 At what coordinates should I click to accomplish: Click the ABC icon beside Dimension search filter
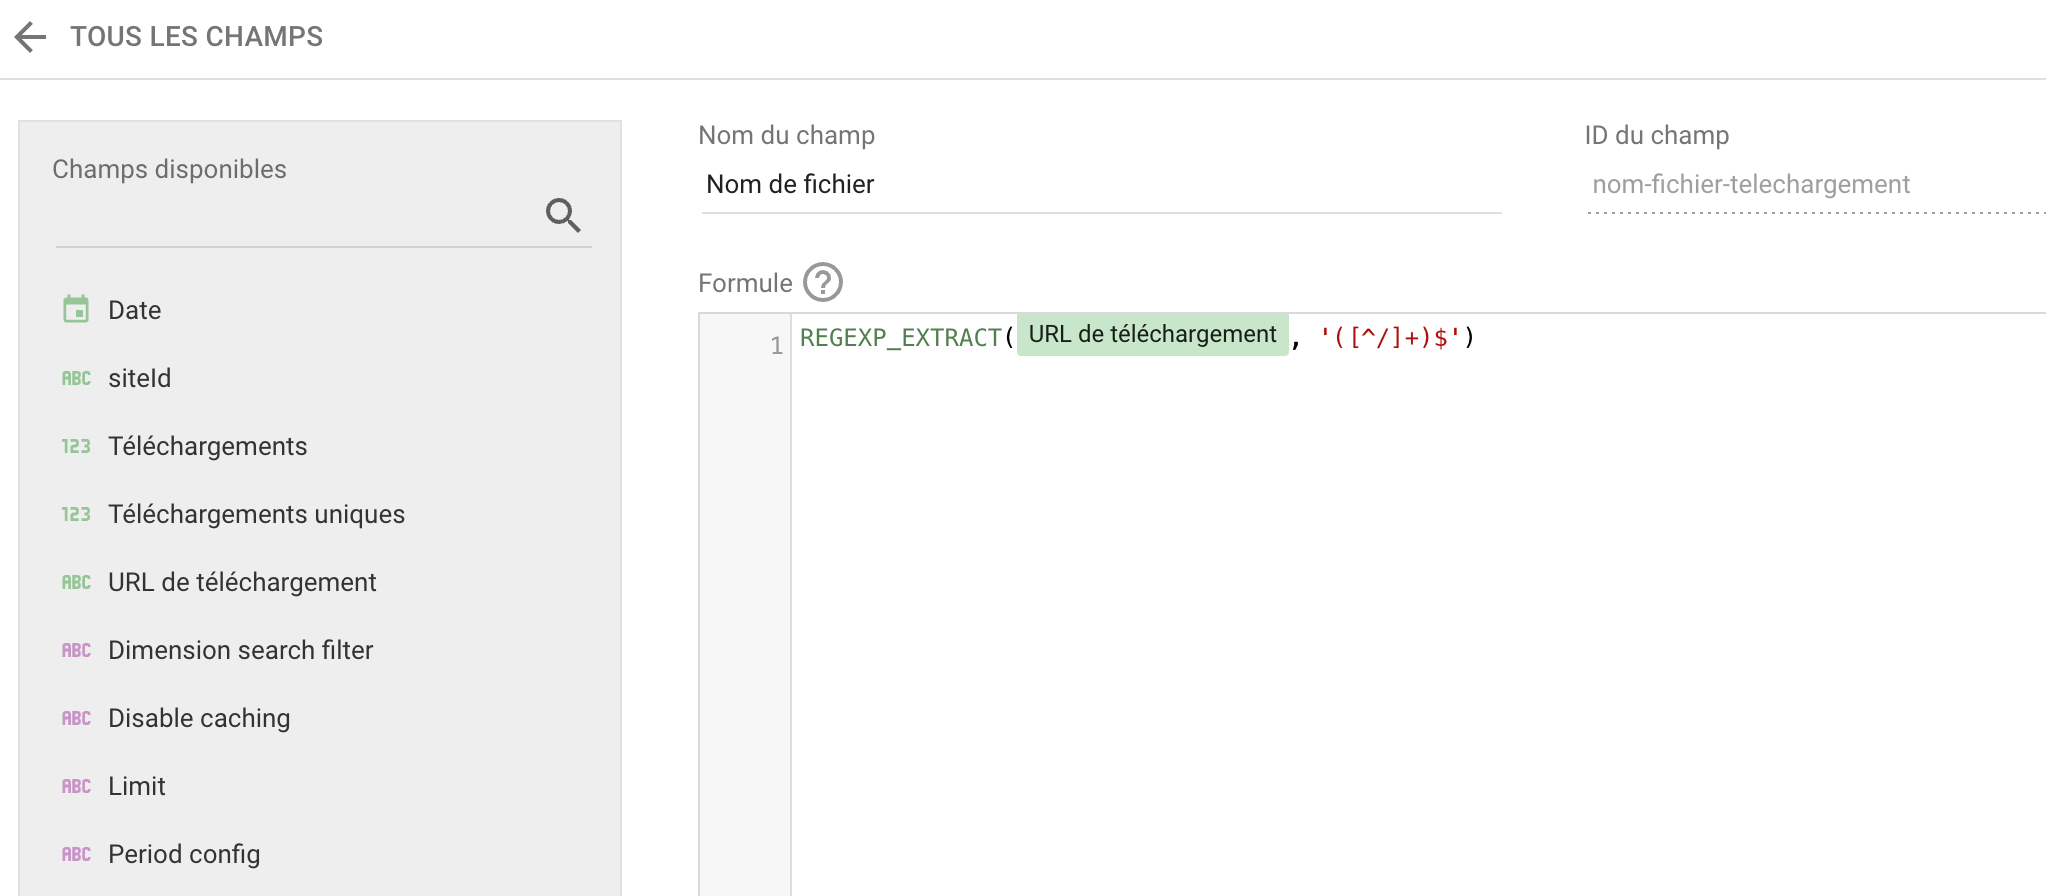[76, 650]
